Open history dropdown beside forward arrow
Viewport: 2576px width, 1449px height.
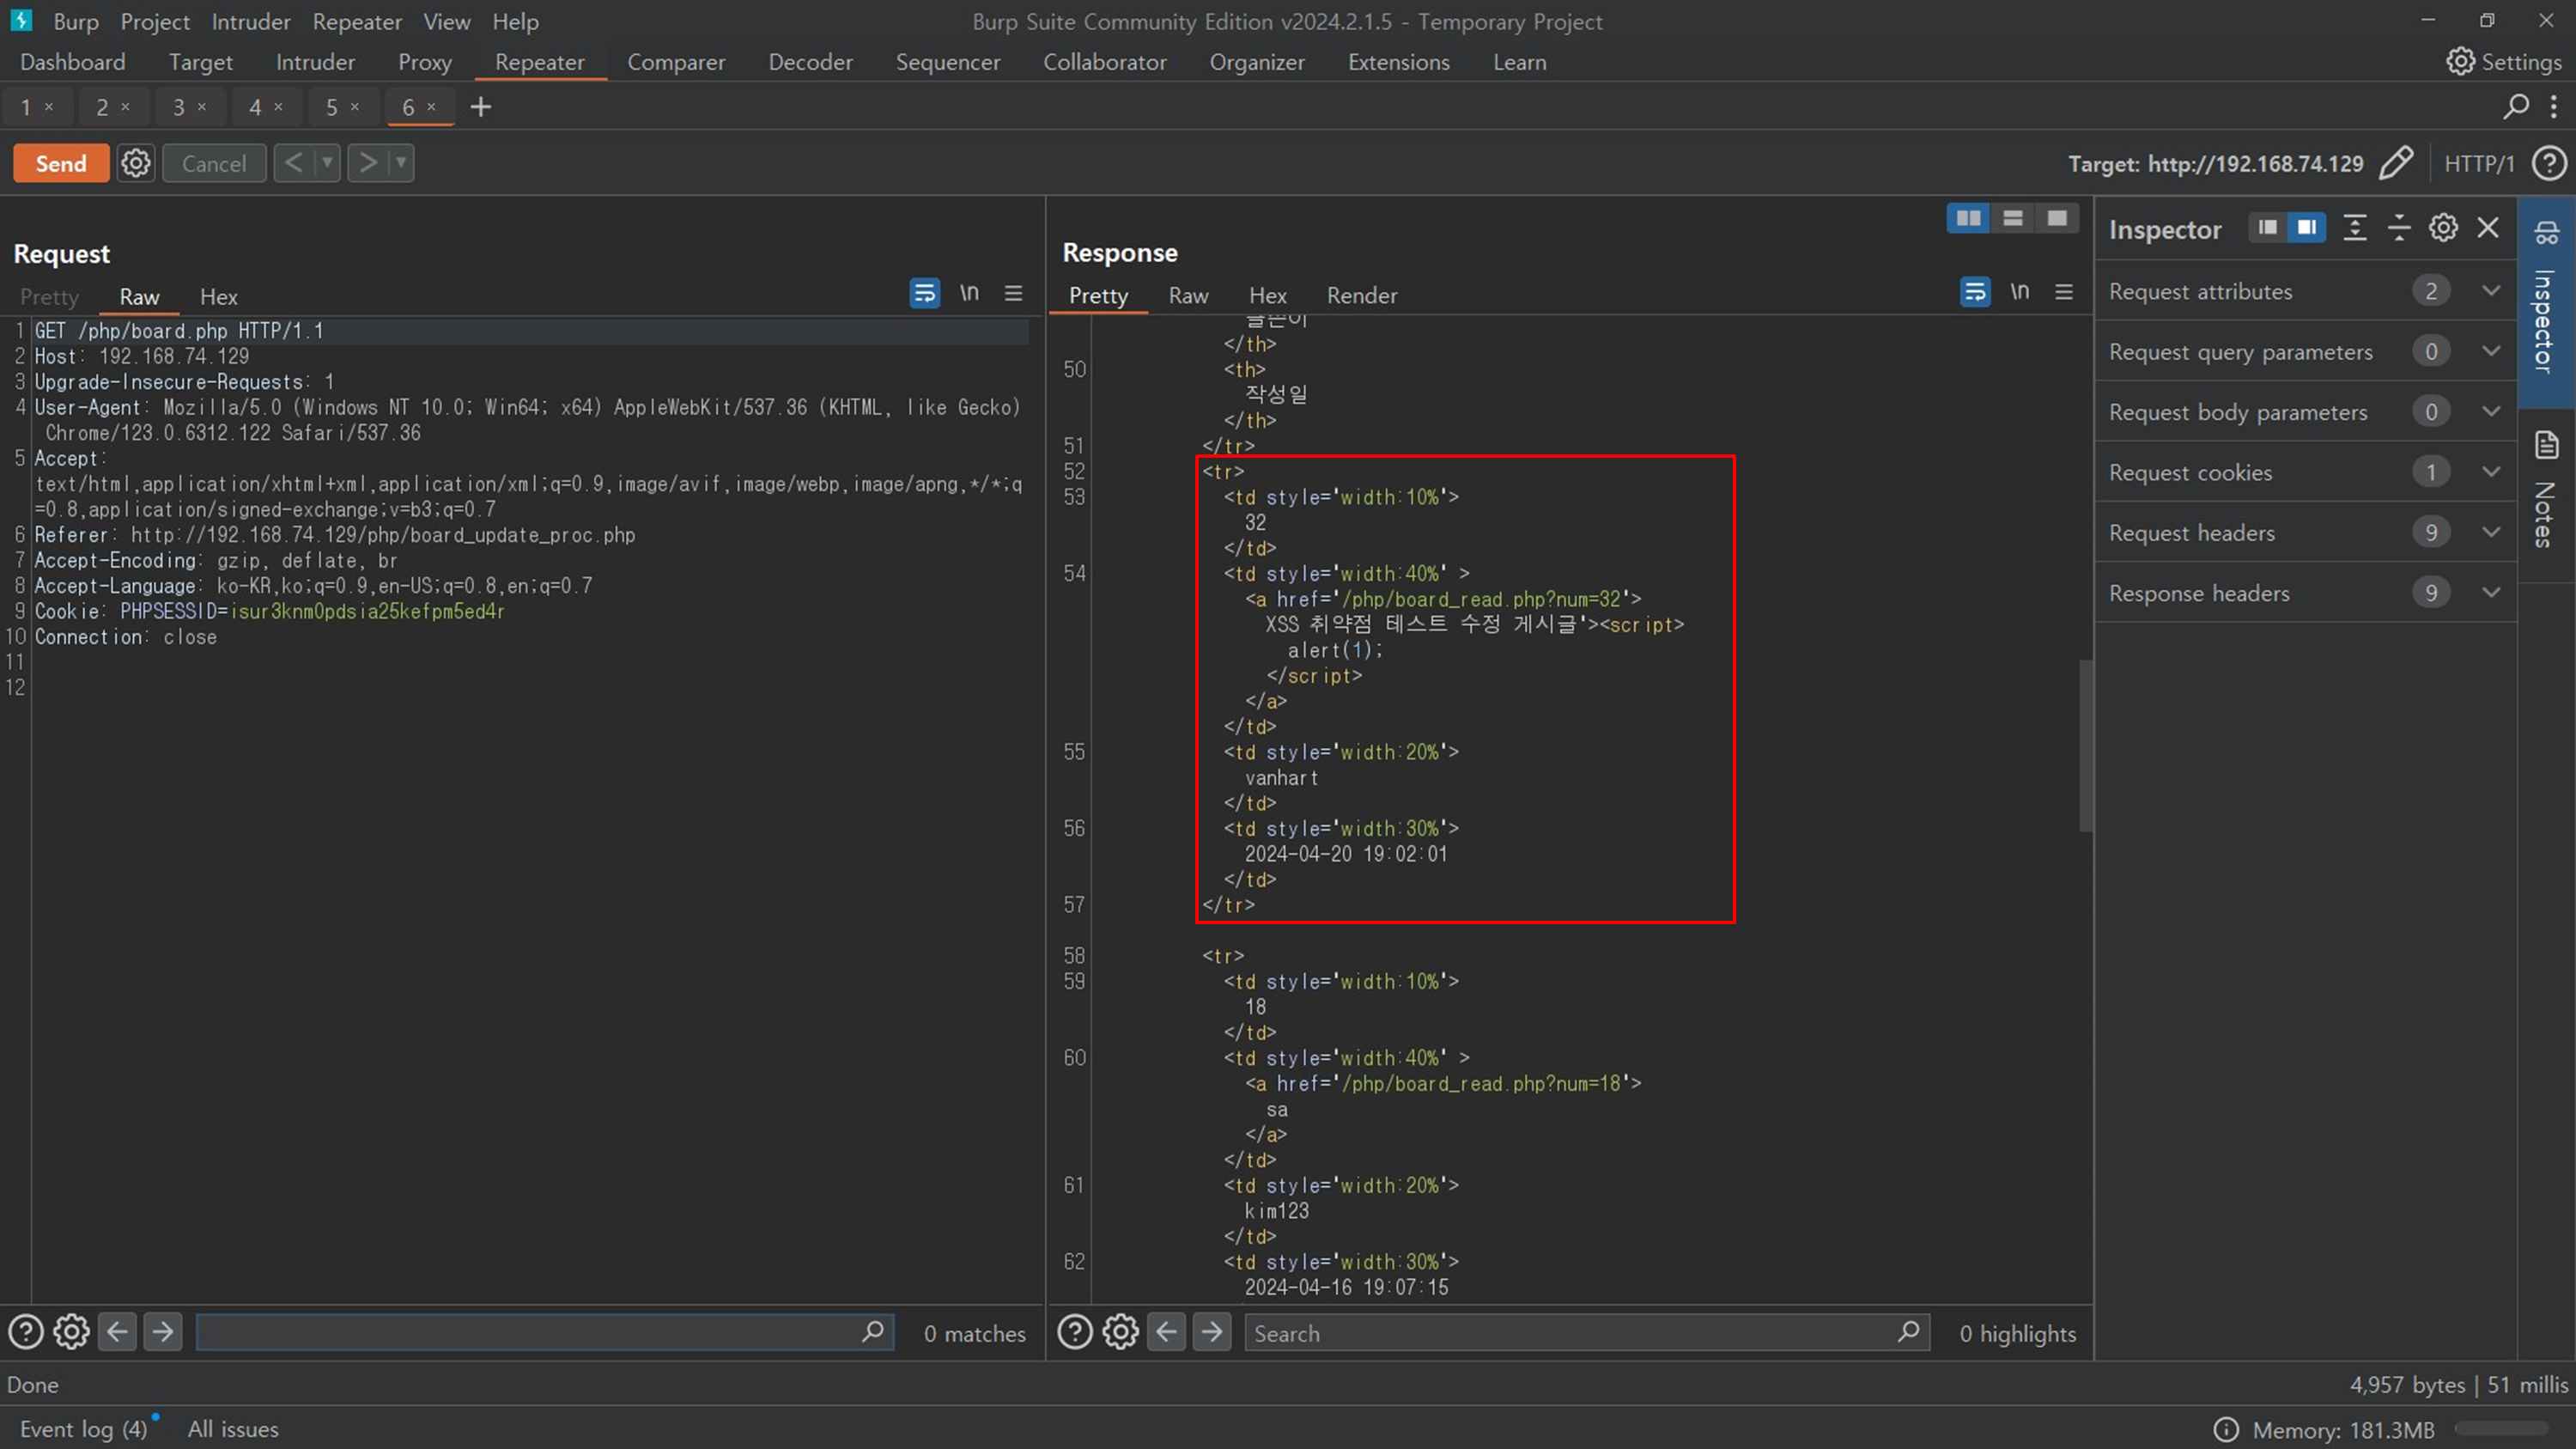click(x=401, y=162)
